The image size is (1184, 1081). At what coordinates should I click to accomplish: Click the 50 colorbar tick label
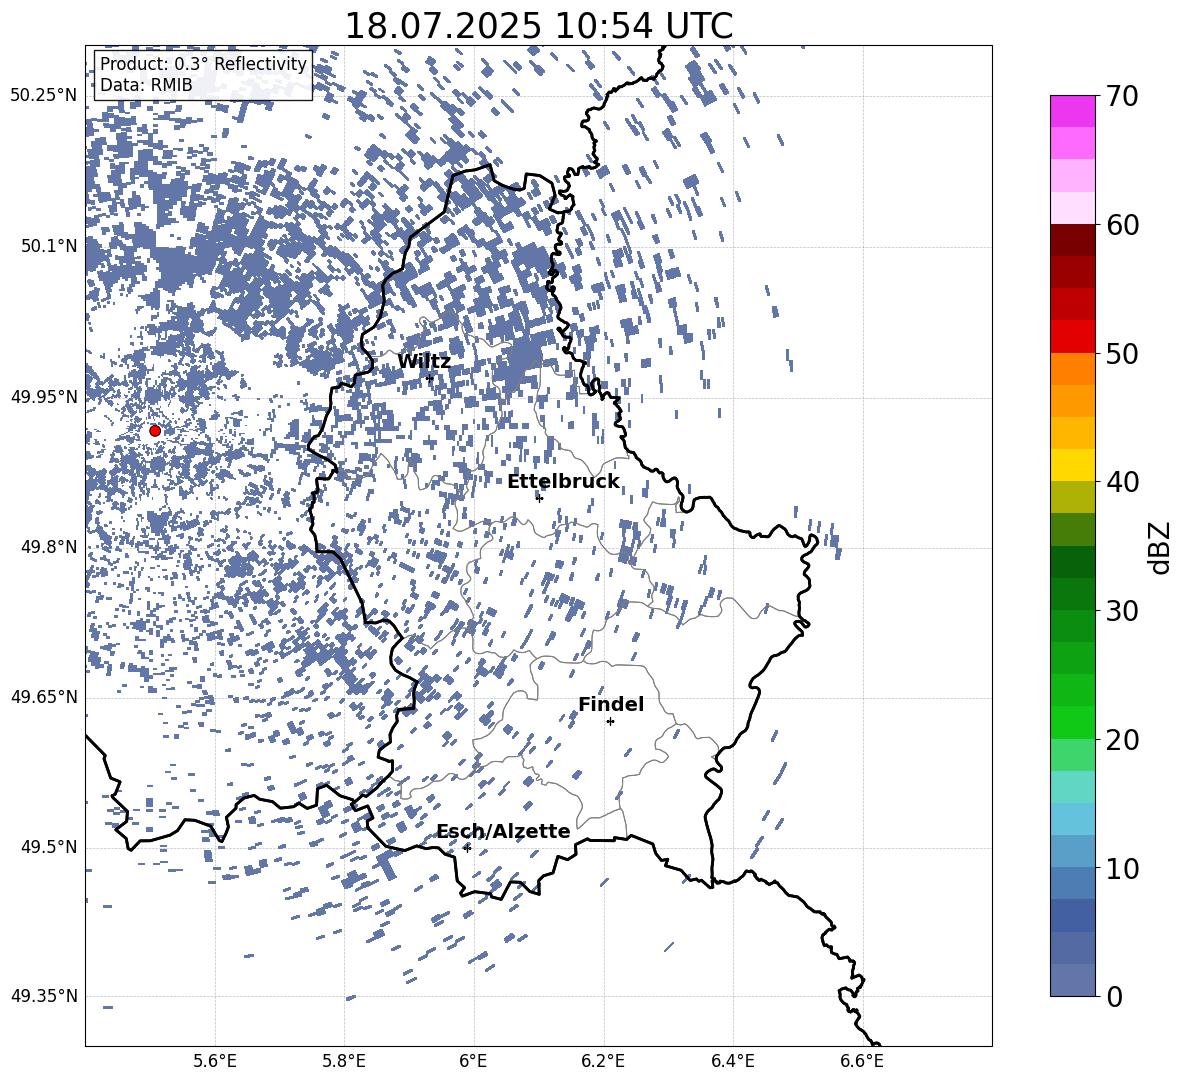coord(1122,353)
